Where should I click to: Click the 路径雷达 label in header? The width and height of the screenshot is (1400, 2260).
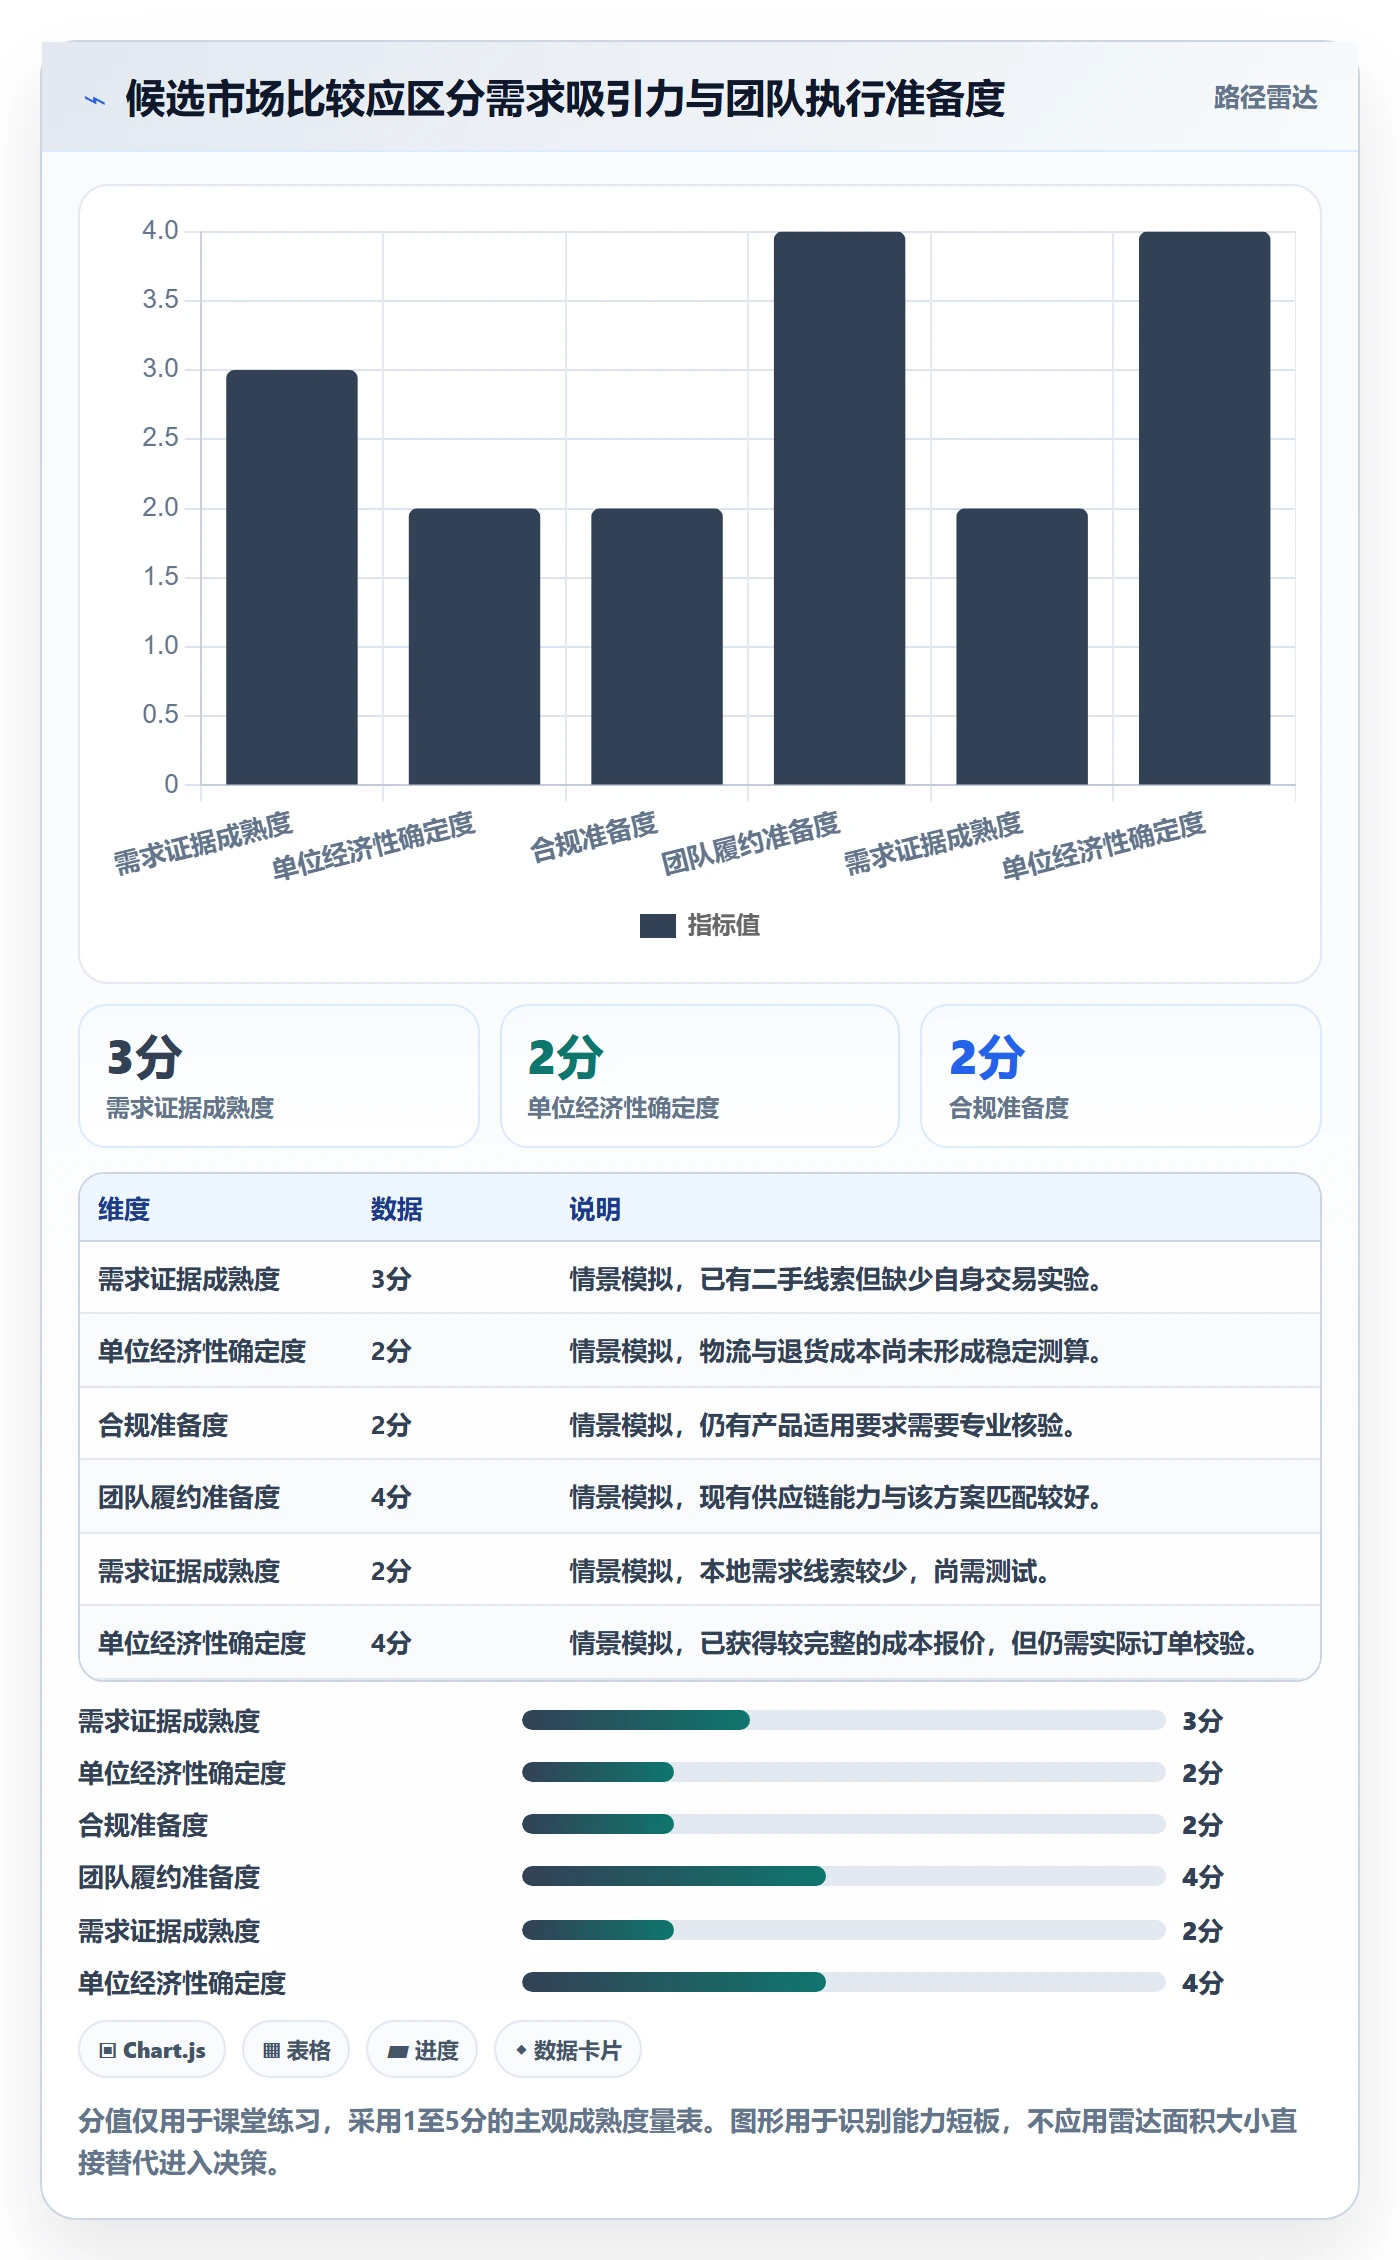(x=1265, y=98)
